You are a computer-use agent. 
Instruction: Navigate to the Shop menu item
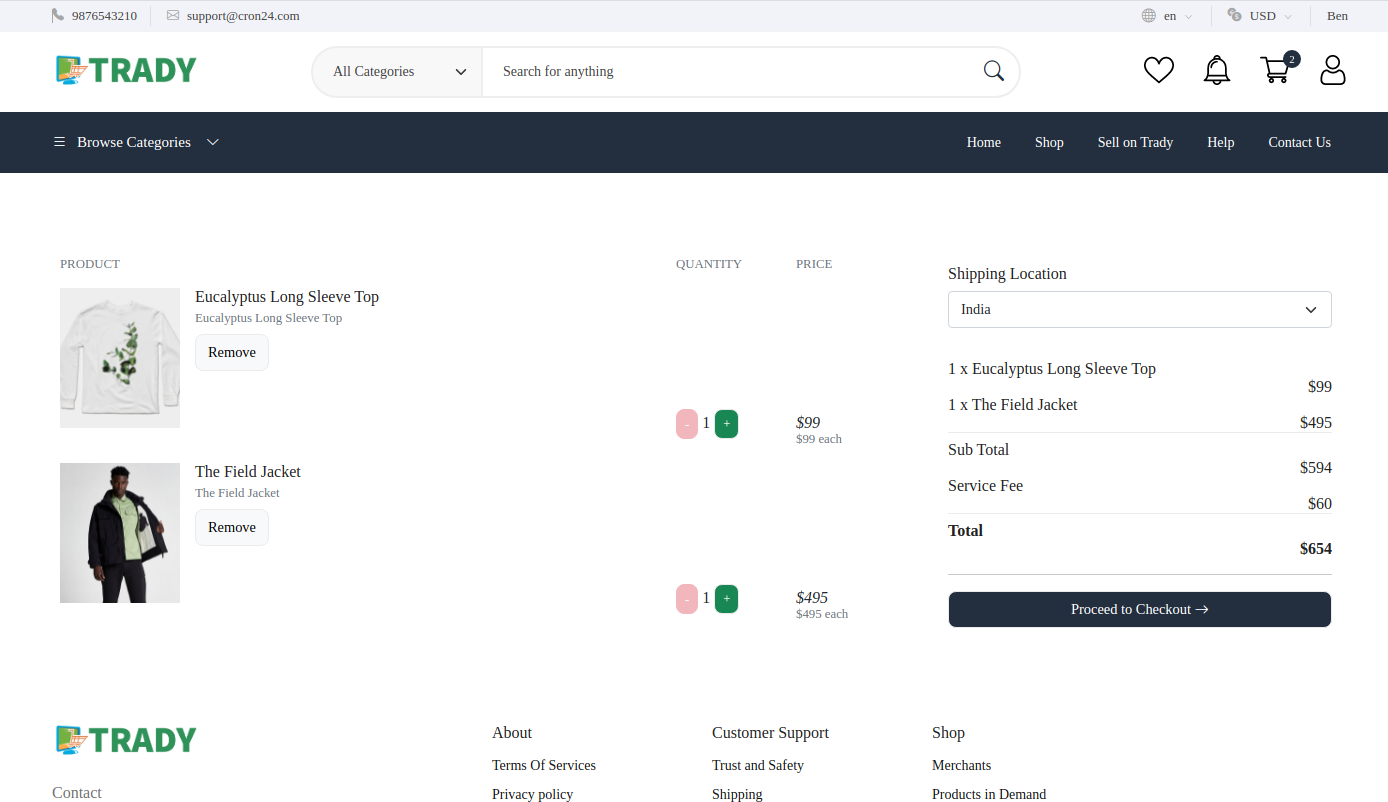point(1049,142)
